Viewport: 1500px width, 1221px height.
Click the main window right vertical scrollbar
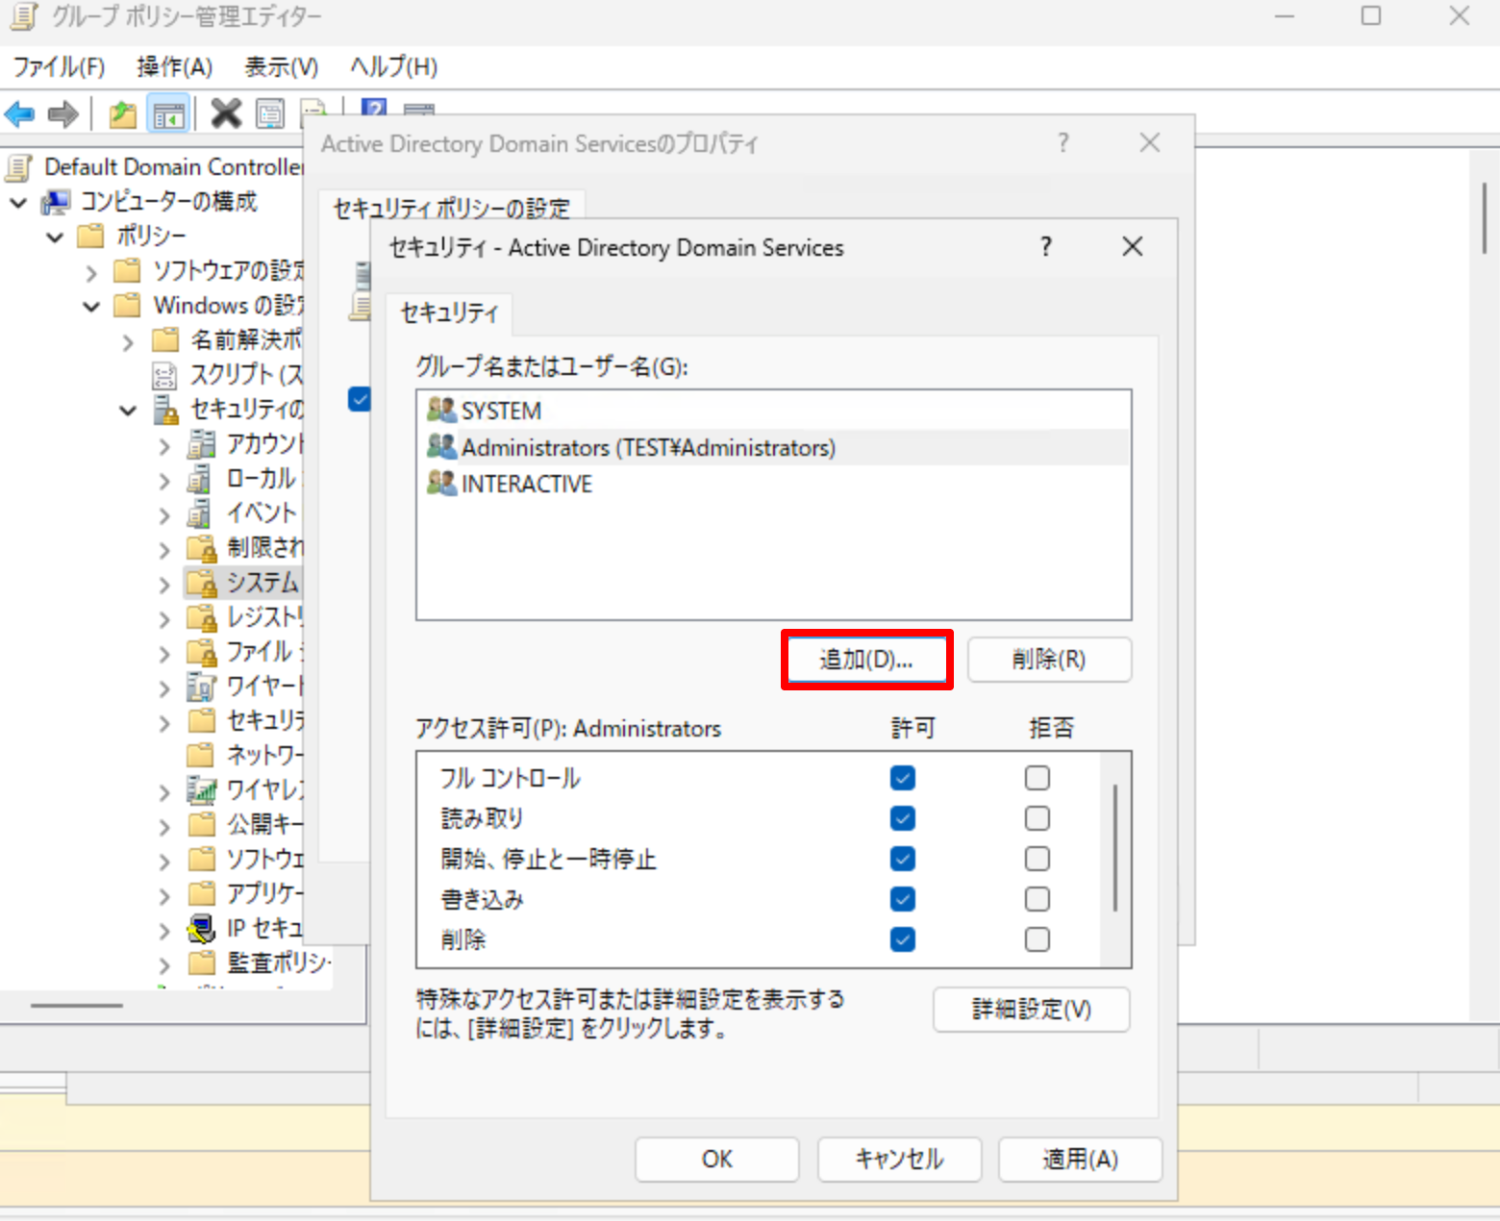coord(1486,218)
